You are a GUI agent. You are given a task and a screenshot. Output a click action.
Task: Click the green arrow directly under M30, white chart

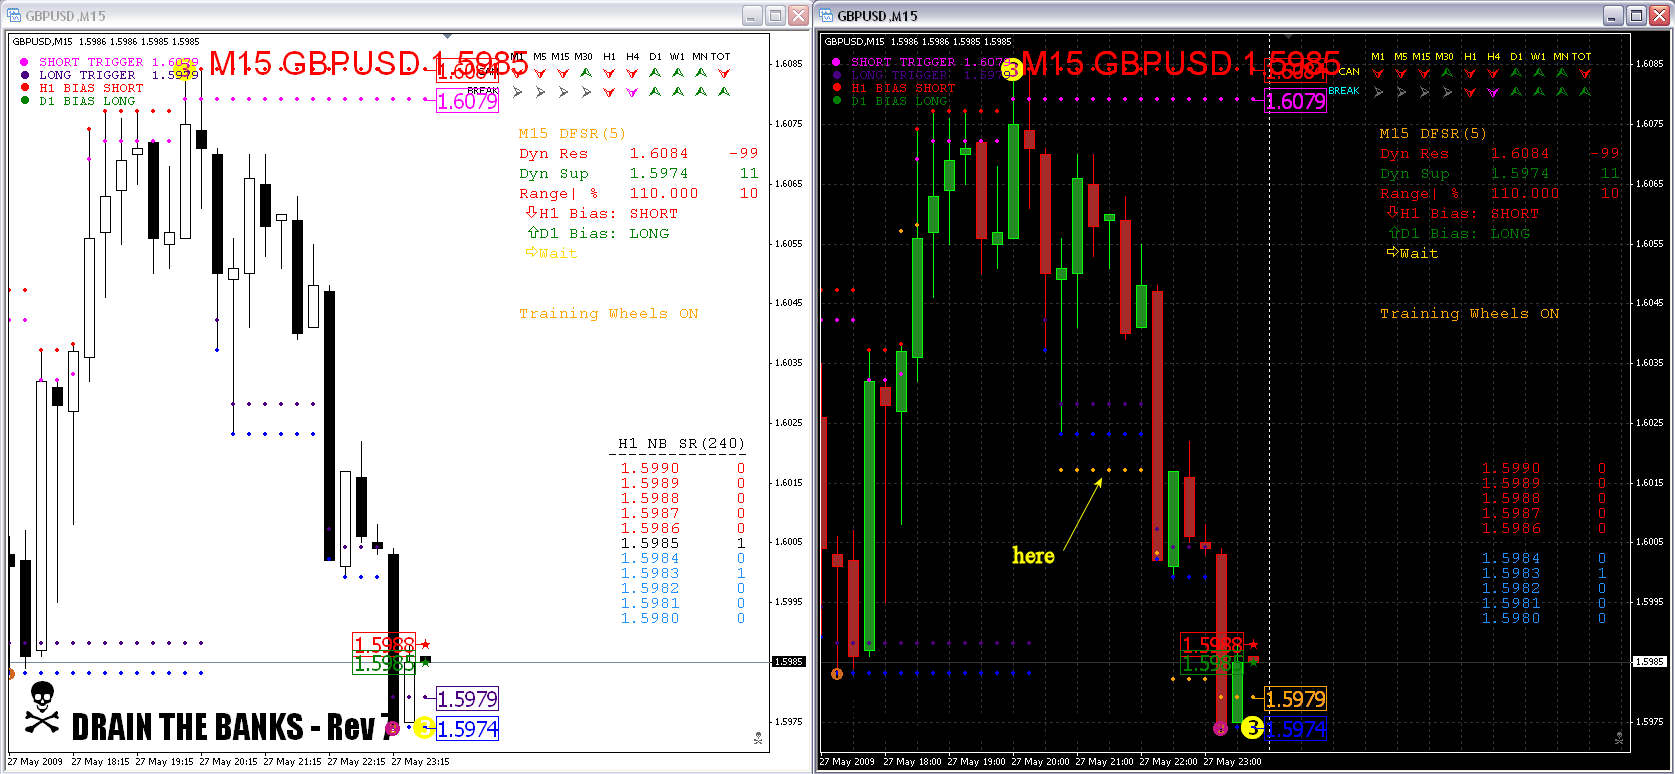coord(586,73)
